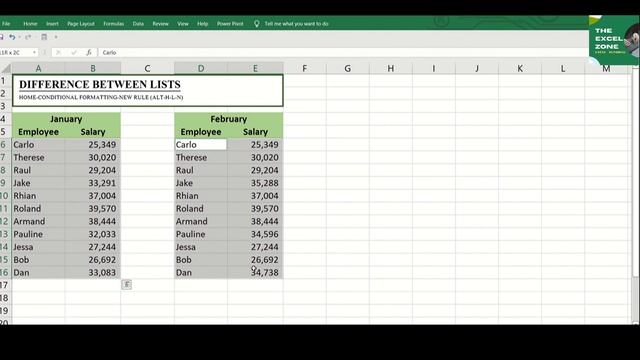Click the Name Box showing 11R x 2C
This screenshot has height=360, width=640.
point(16,53)
